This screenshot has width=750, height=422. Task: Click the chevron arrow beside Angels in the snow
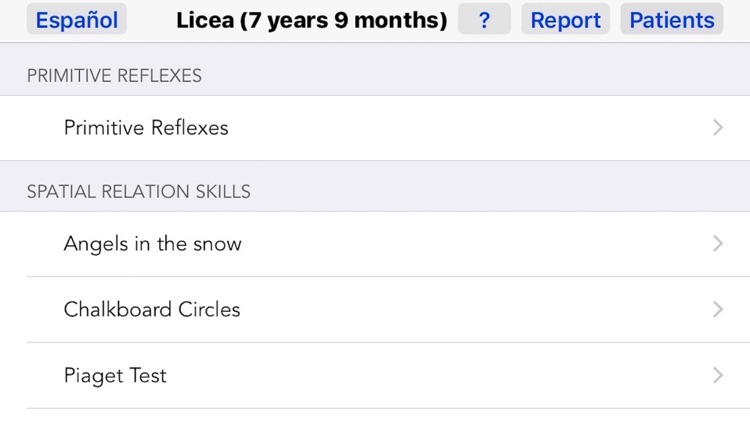click(x=718, y=244)
